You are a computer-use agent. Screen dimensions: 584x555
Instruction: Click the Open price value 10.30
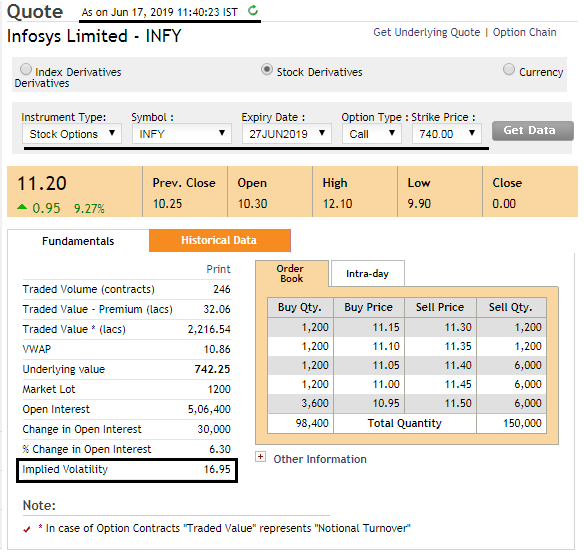[x=252, y=204]
